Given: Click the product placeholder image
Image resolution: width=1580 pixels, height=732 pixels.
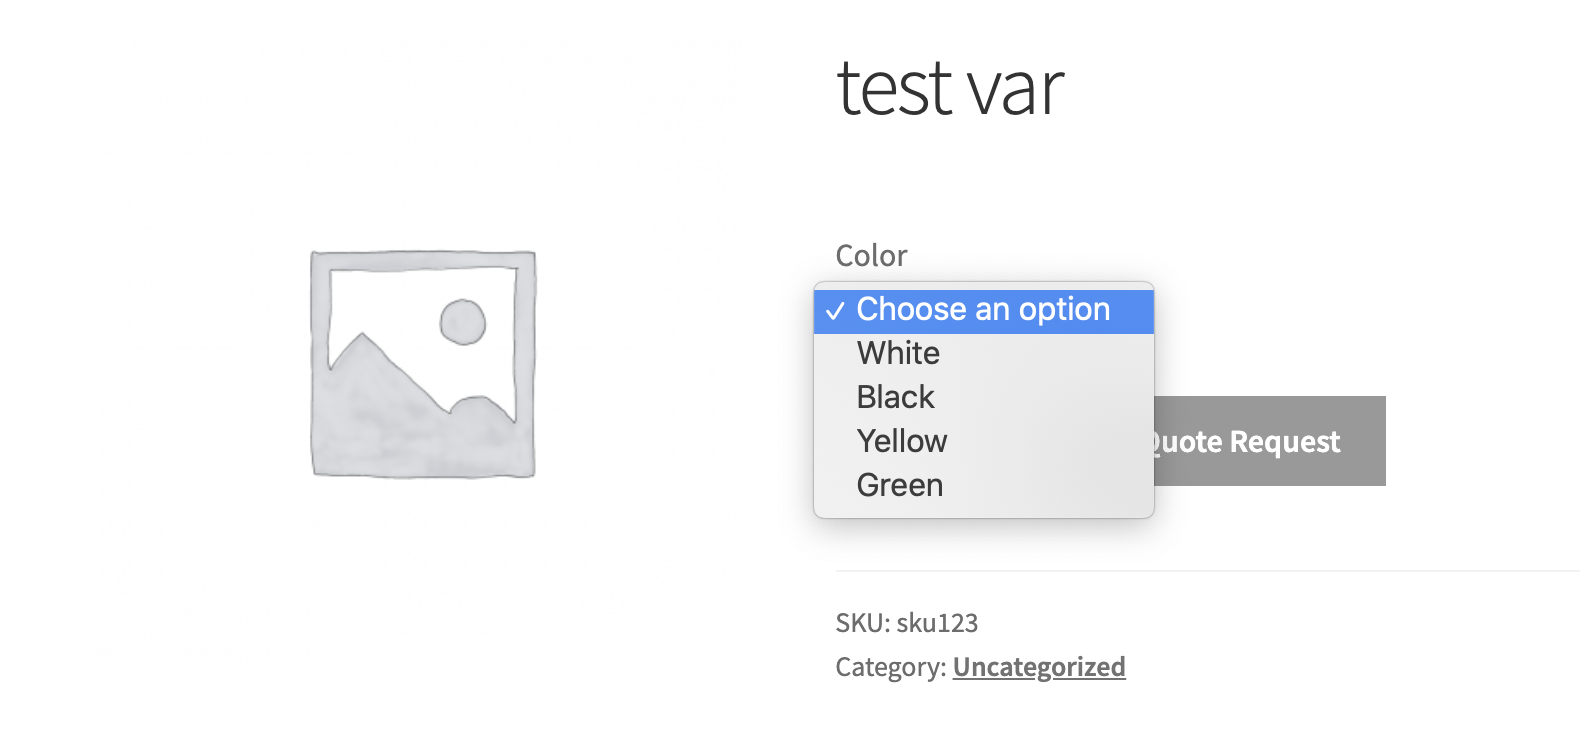Looking at the screenshot, I should (423, 364).
